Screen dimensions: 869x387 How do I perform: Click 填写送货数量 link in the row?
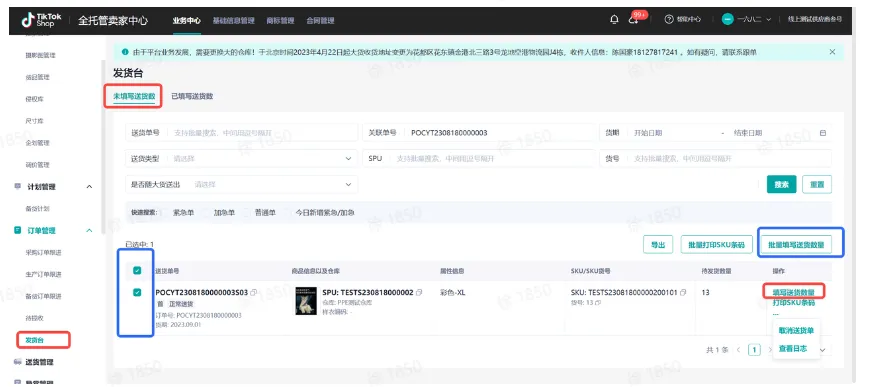point(794,292)
